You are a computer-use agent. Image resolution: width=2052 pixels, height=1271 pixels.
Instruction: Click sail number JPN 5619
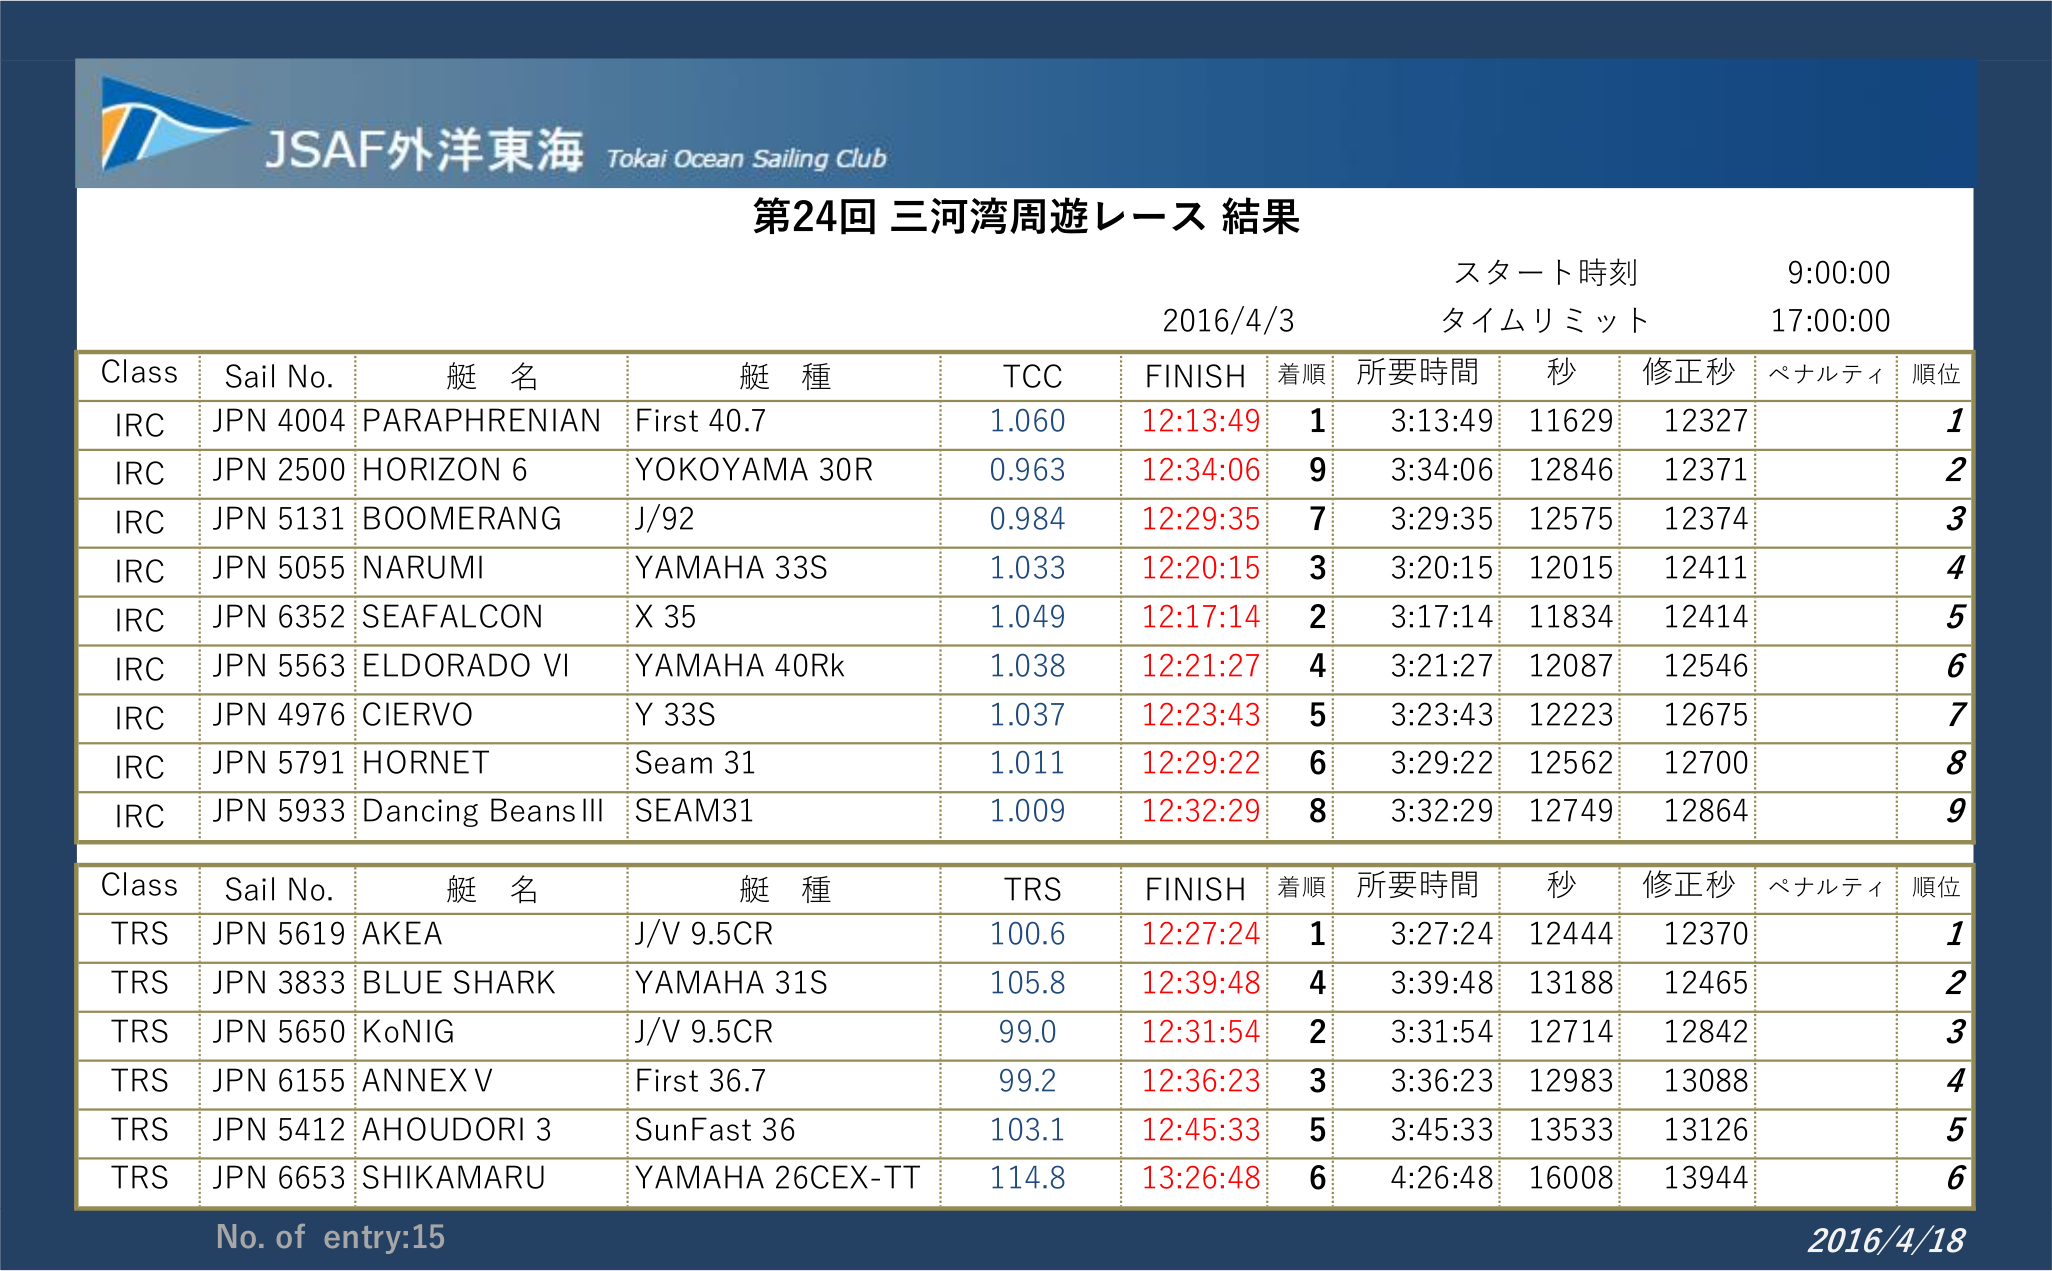click(278, 934)
